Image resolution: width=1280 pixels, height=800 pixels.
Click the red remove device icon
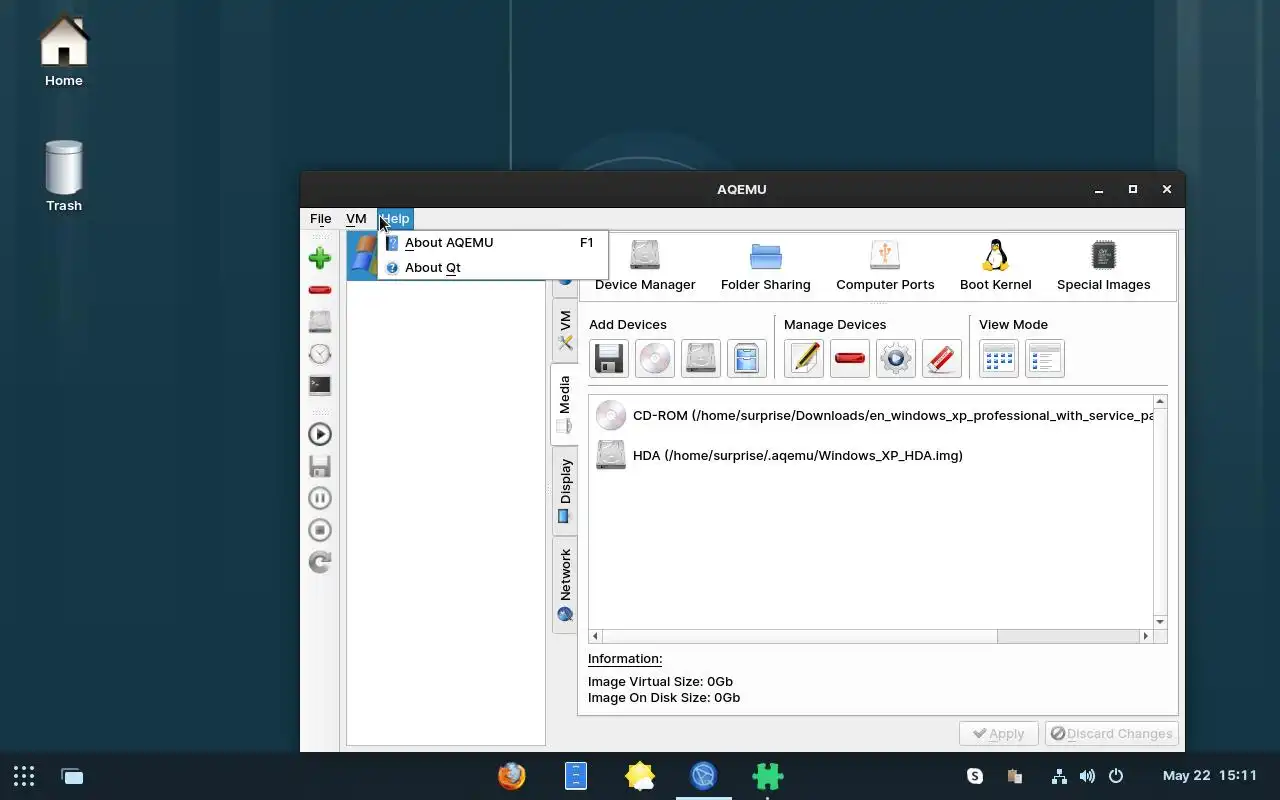point(850,359)
